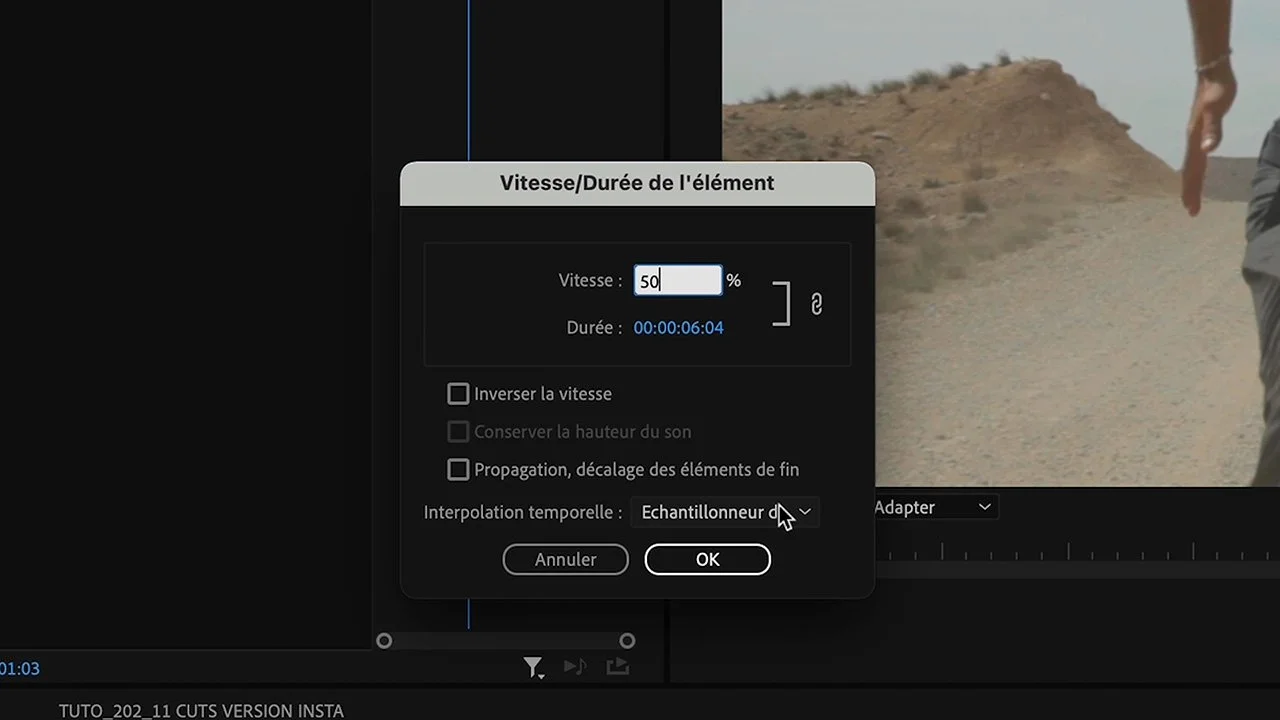Click the Annuler button
Image resolution: width=1280 pixels, height=720 pixels.
click(566, 560)
